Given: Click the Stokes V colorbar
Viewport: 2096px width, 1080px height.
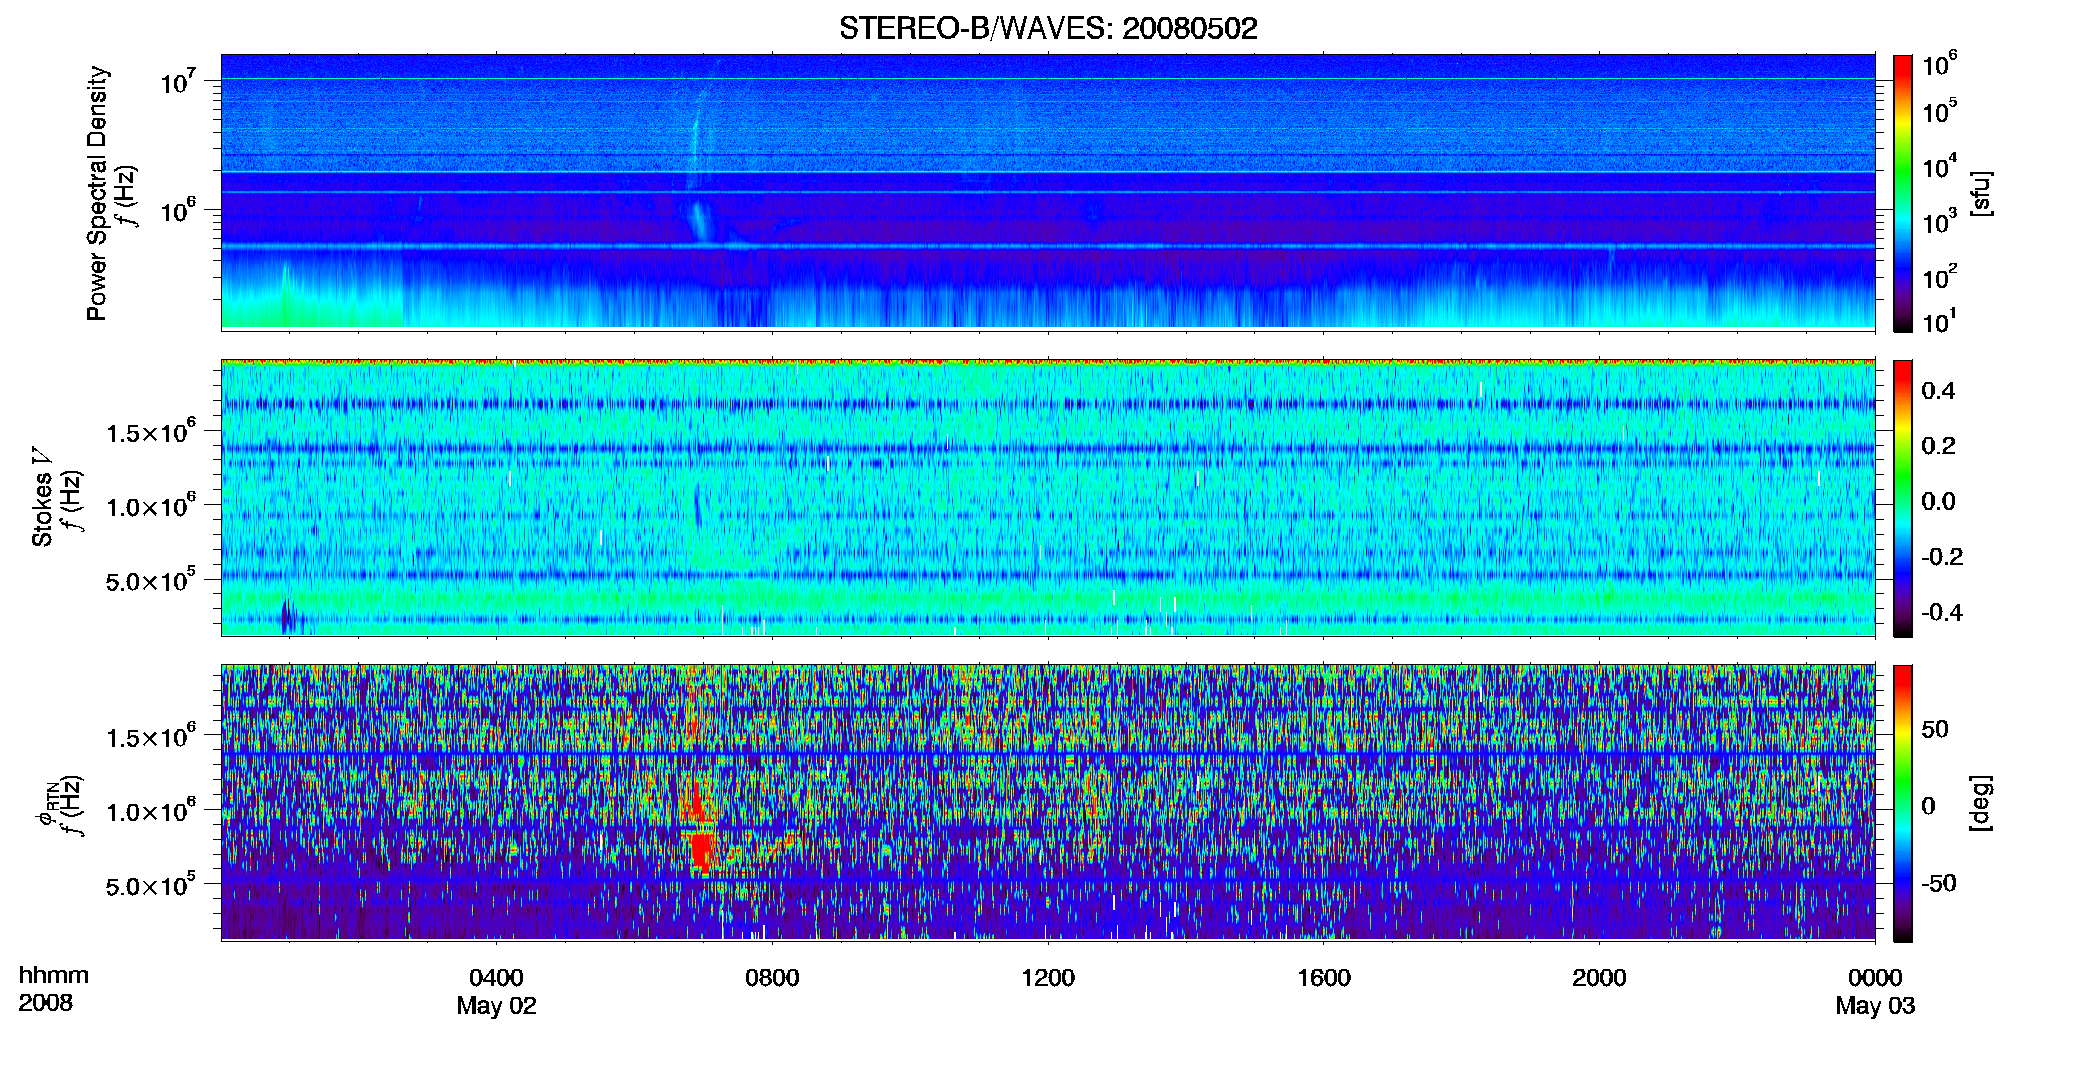Looking at the screenshot, I should (x=1903, y=498).
